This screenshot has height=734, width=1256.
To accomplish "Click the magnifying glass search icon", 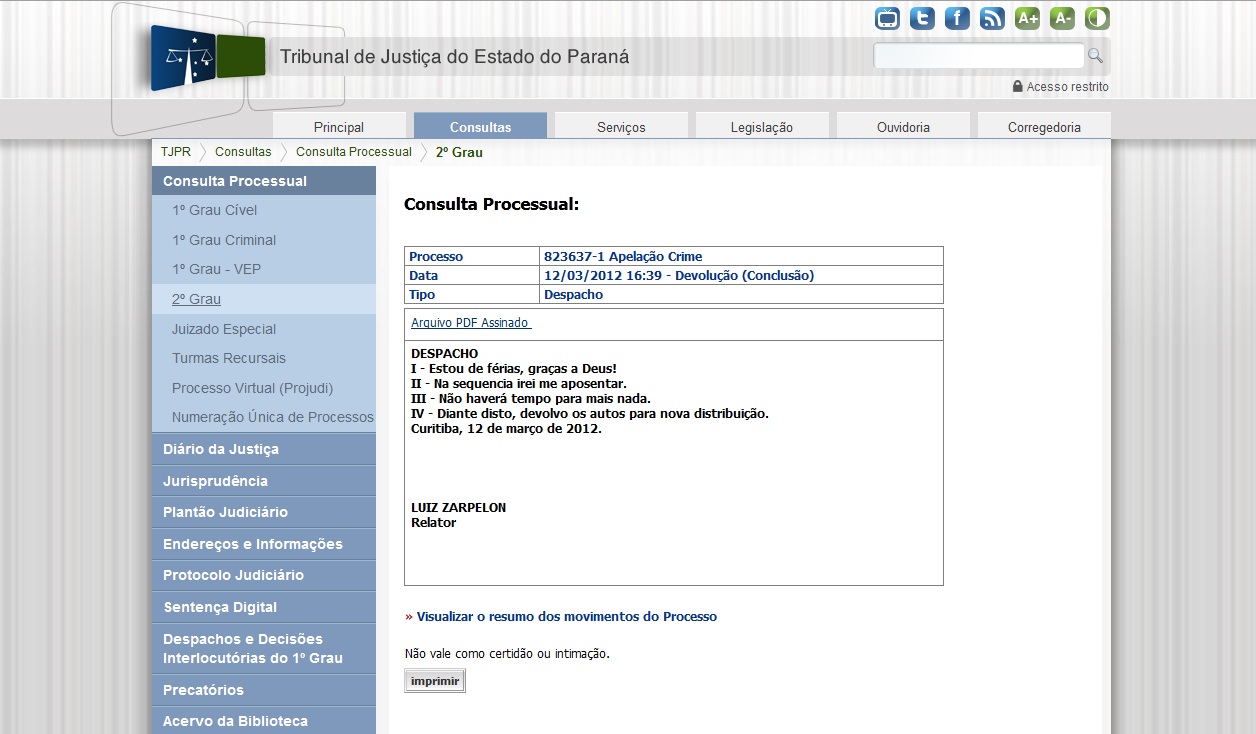I will tap(1095, 56).
